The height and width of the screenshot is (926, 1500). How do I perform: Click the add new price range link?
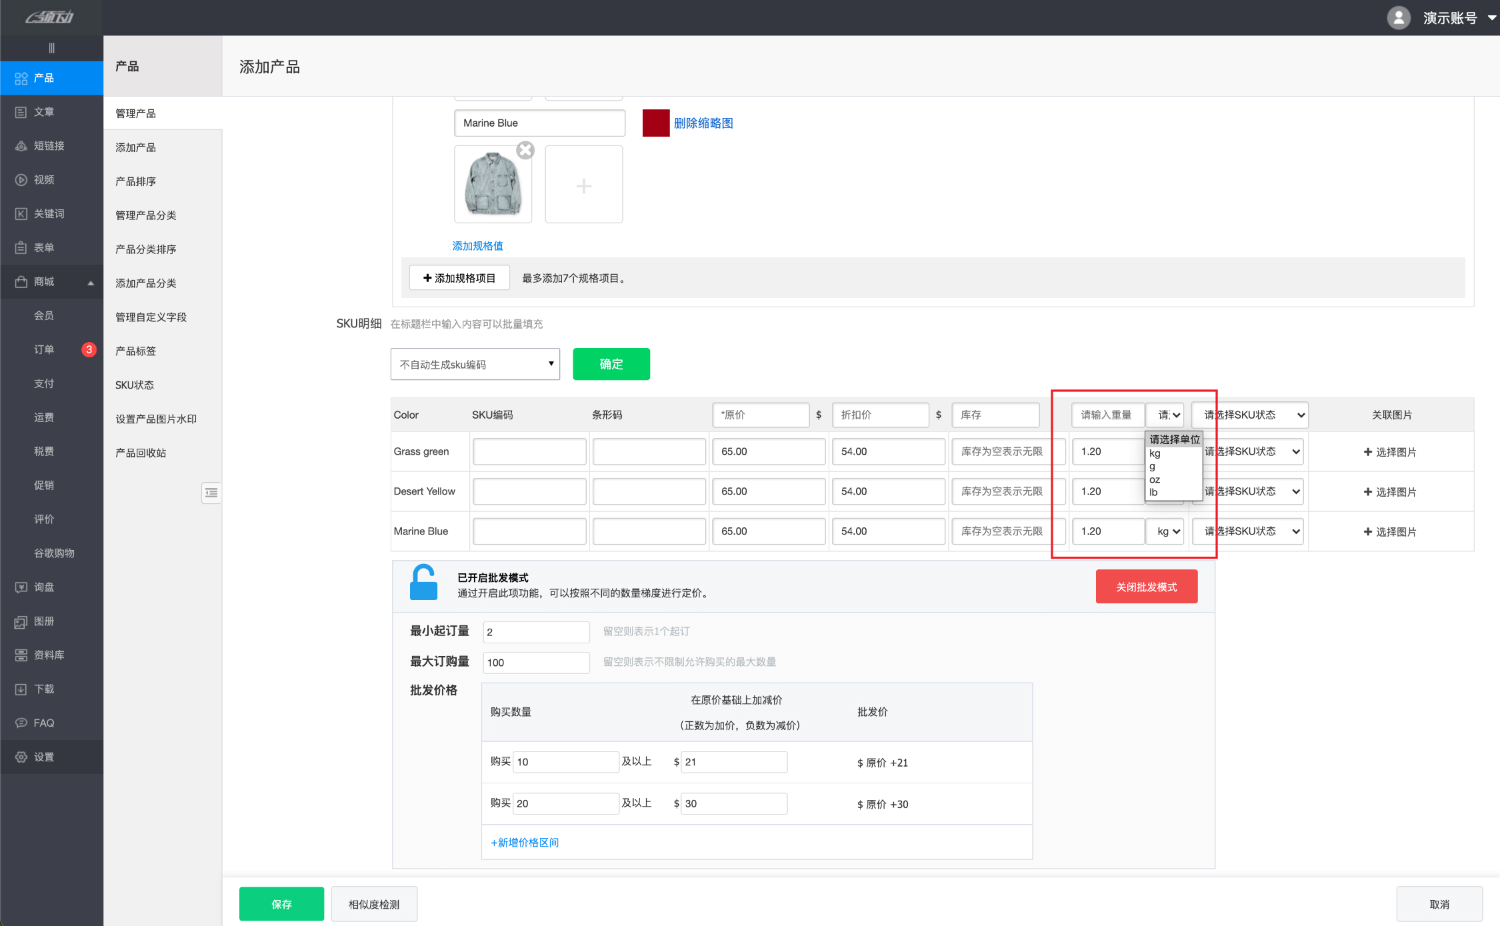pos(525,843)
